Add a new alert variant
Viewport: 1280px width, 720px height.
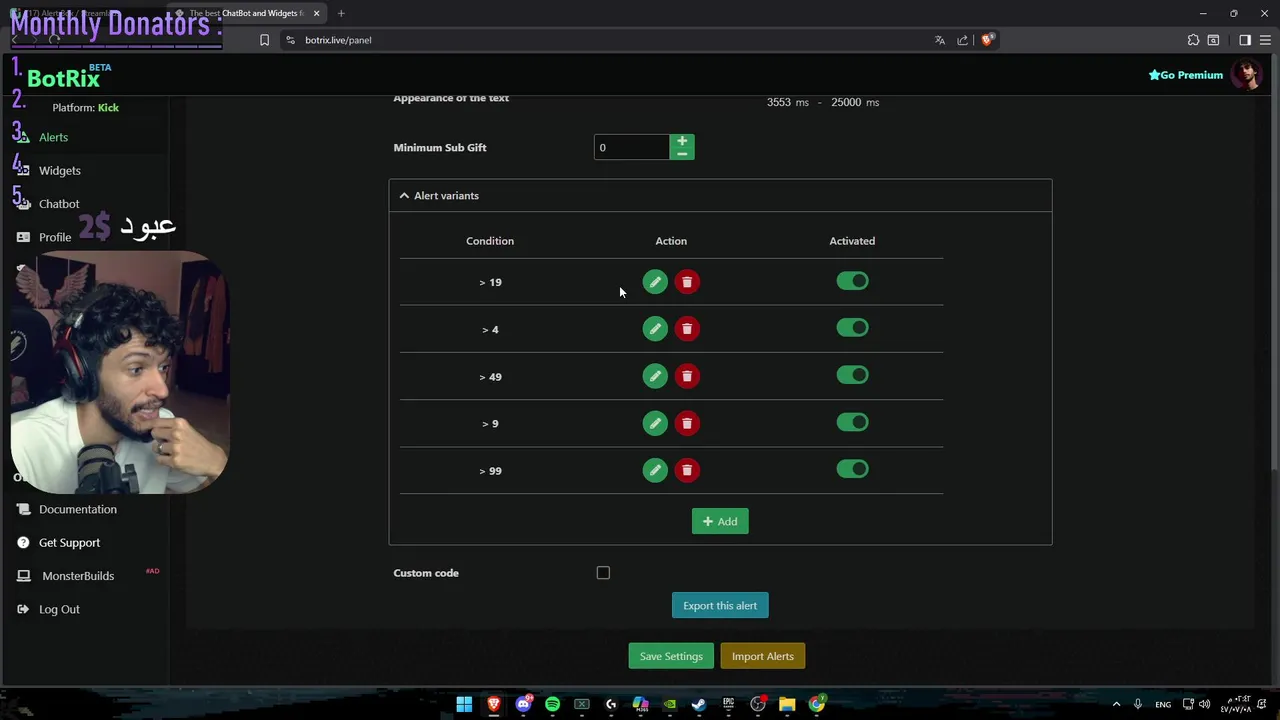tap(720, 521)
